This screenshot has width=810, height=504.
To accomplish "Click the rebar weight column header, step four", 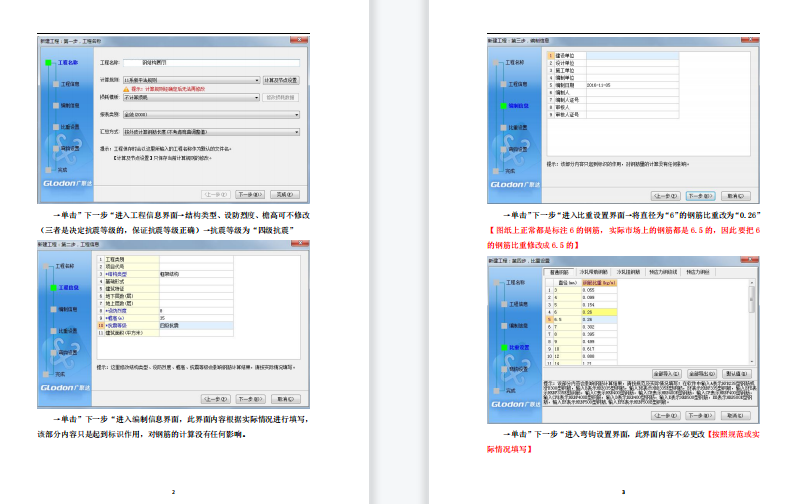I will click(599, 283).
